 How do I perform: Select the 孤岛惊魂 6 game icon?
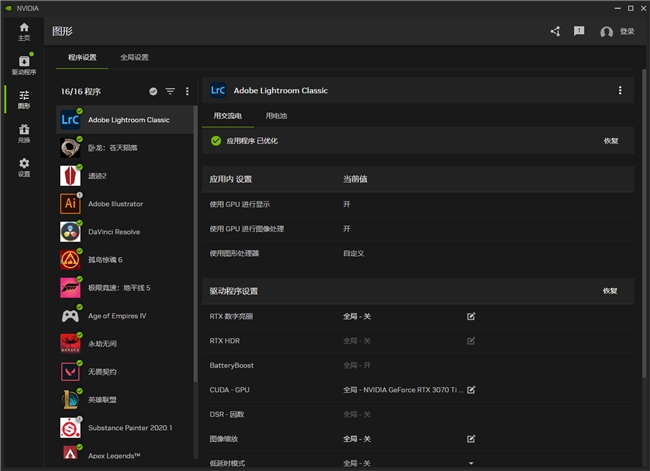(x=70, y=260)
